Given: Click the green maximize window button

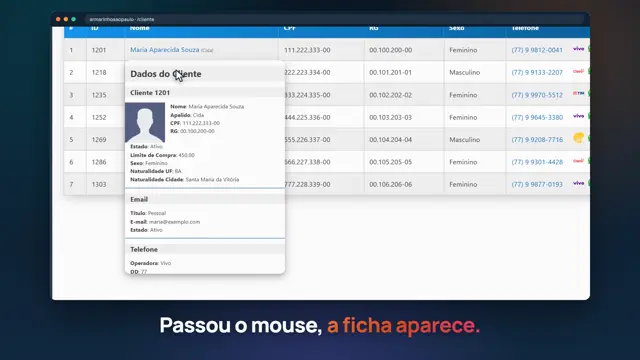Looking at the screenshot, I should pos(73,19).
